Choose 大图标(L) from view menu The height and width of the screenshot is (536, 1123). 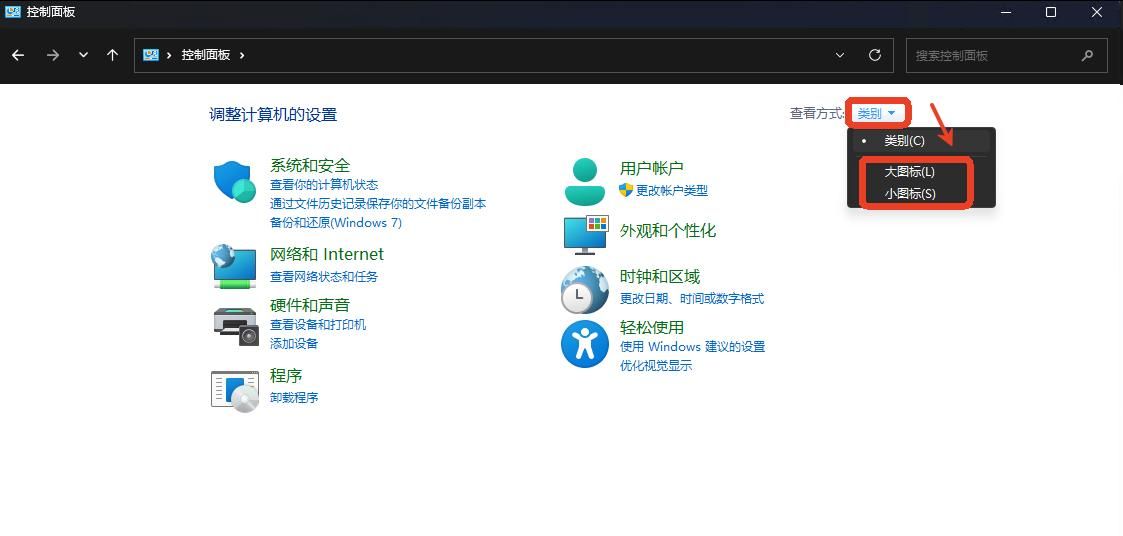909,172
